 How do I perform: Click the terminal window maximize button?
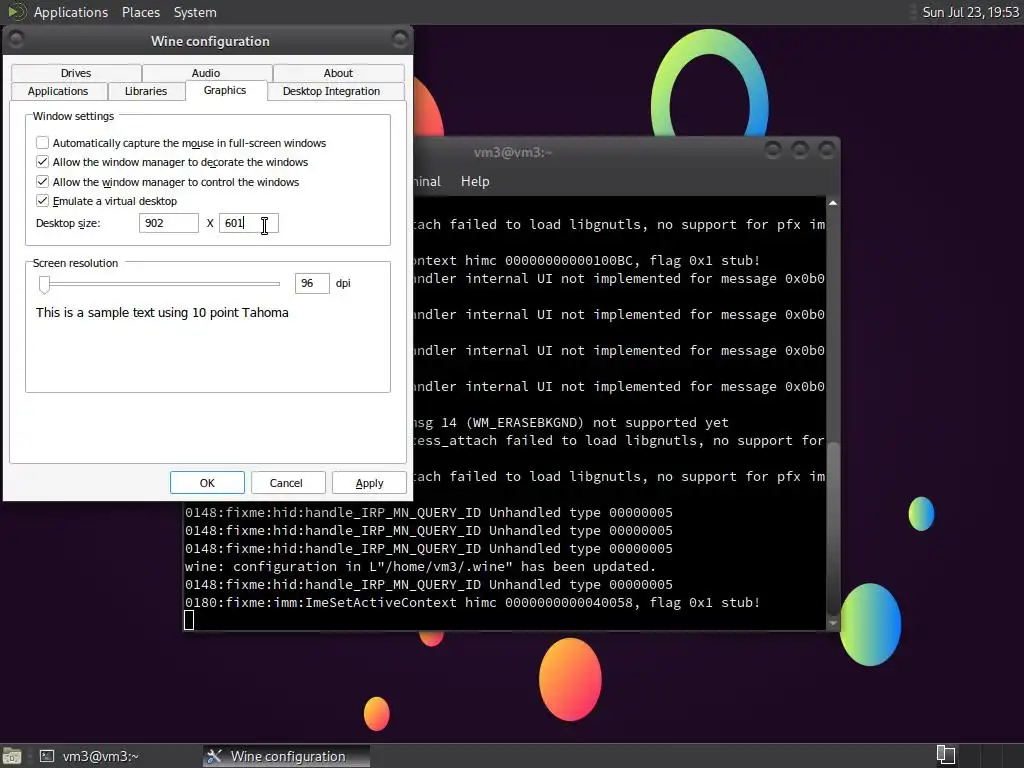pyautogui.click(x=800, y=150)
